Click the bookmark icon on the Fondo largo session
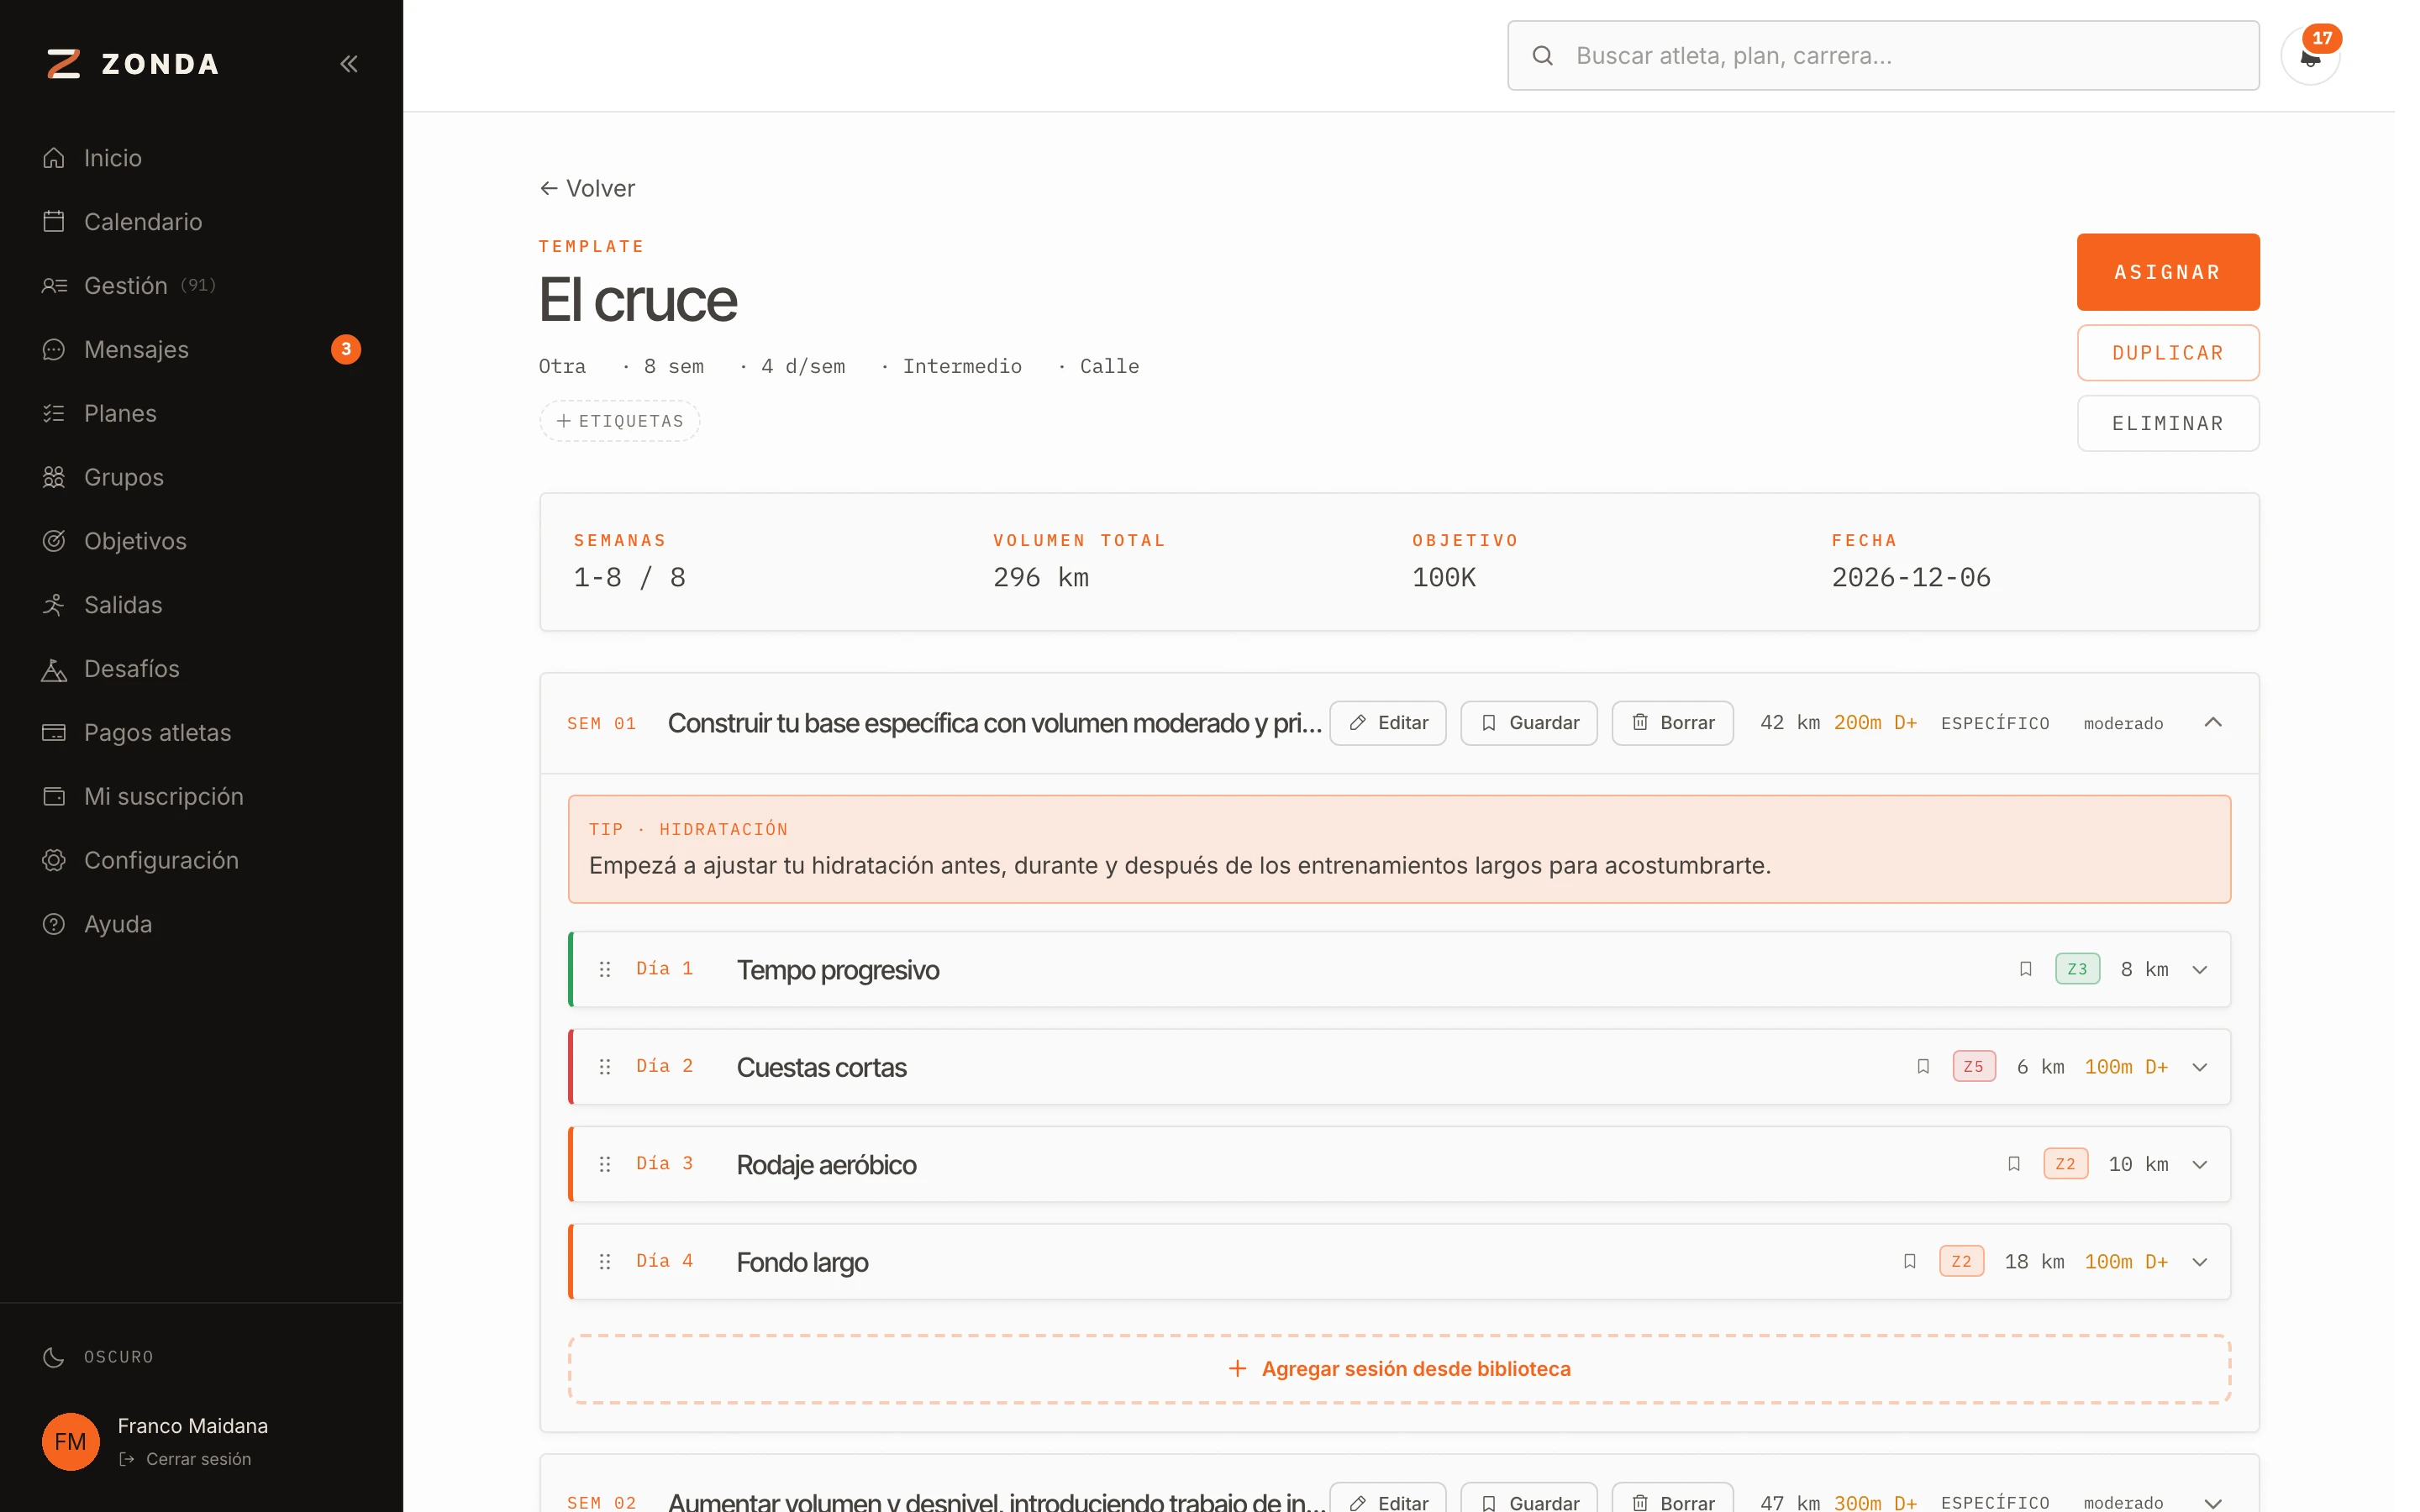 [1909, 1261]
